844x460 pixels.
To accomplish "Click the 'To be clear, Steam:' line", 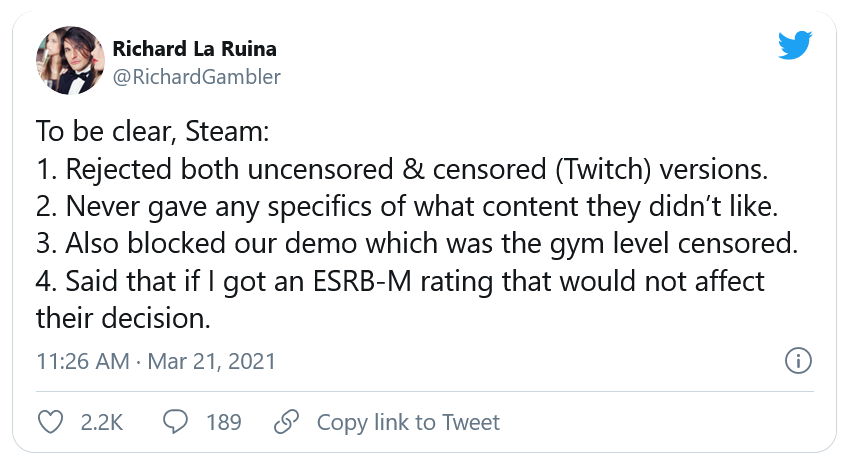I will pos(153,132).
